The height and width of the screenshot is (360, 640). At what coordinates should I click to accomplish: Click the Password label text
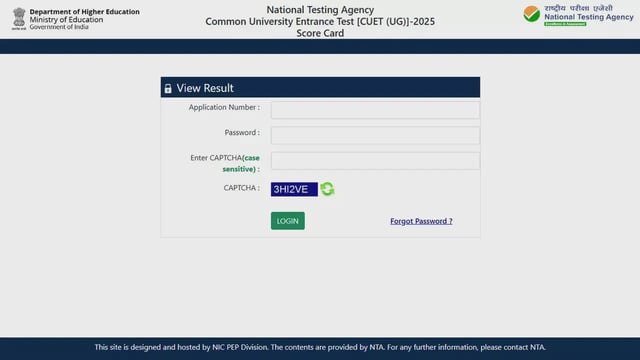coord(242,133)
